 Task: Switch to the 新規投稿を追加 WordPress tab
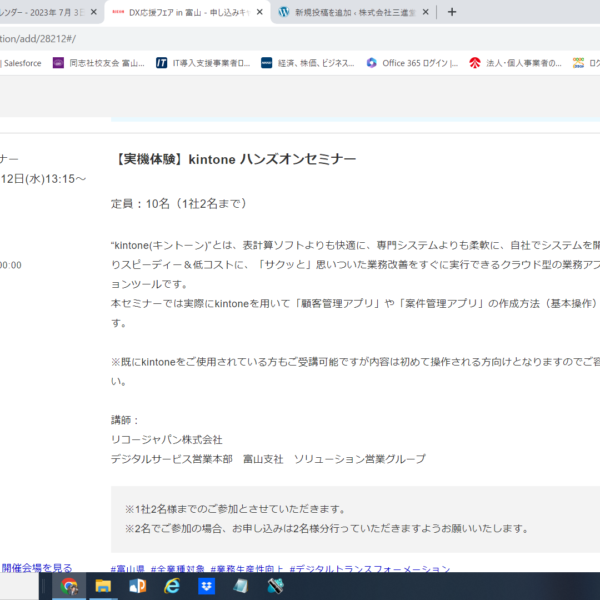(355, 12)
